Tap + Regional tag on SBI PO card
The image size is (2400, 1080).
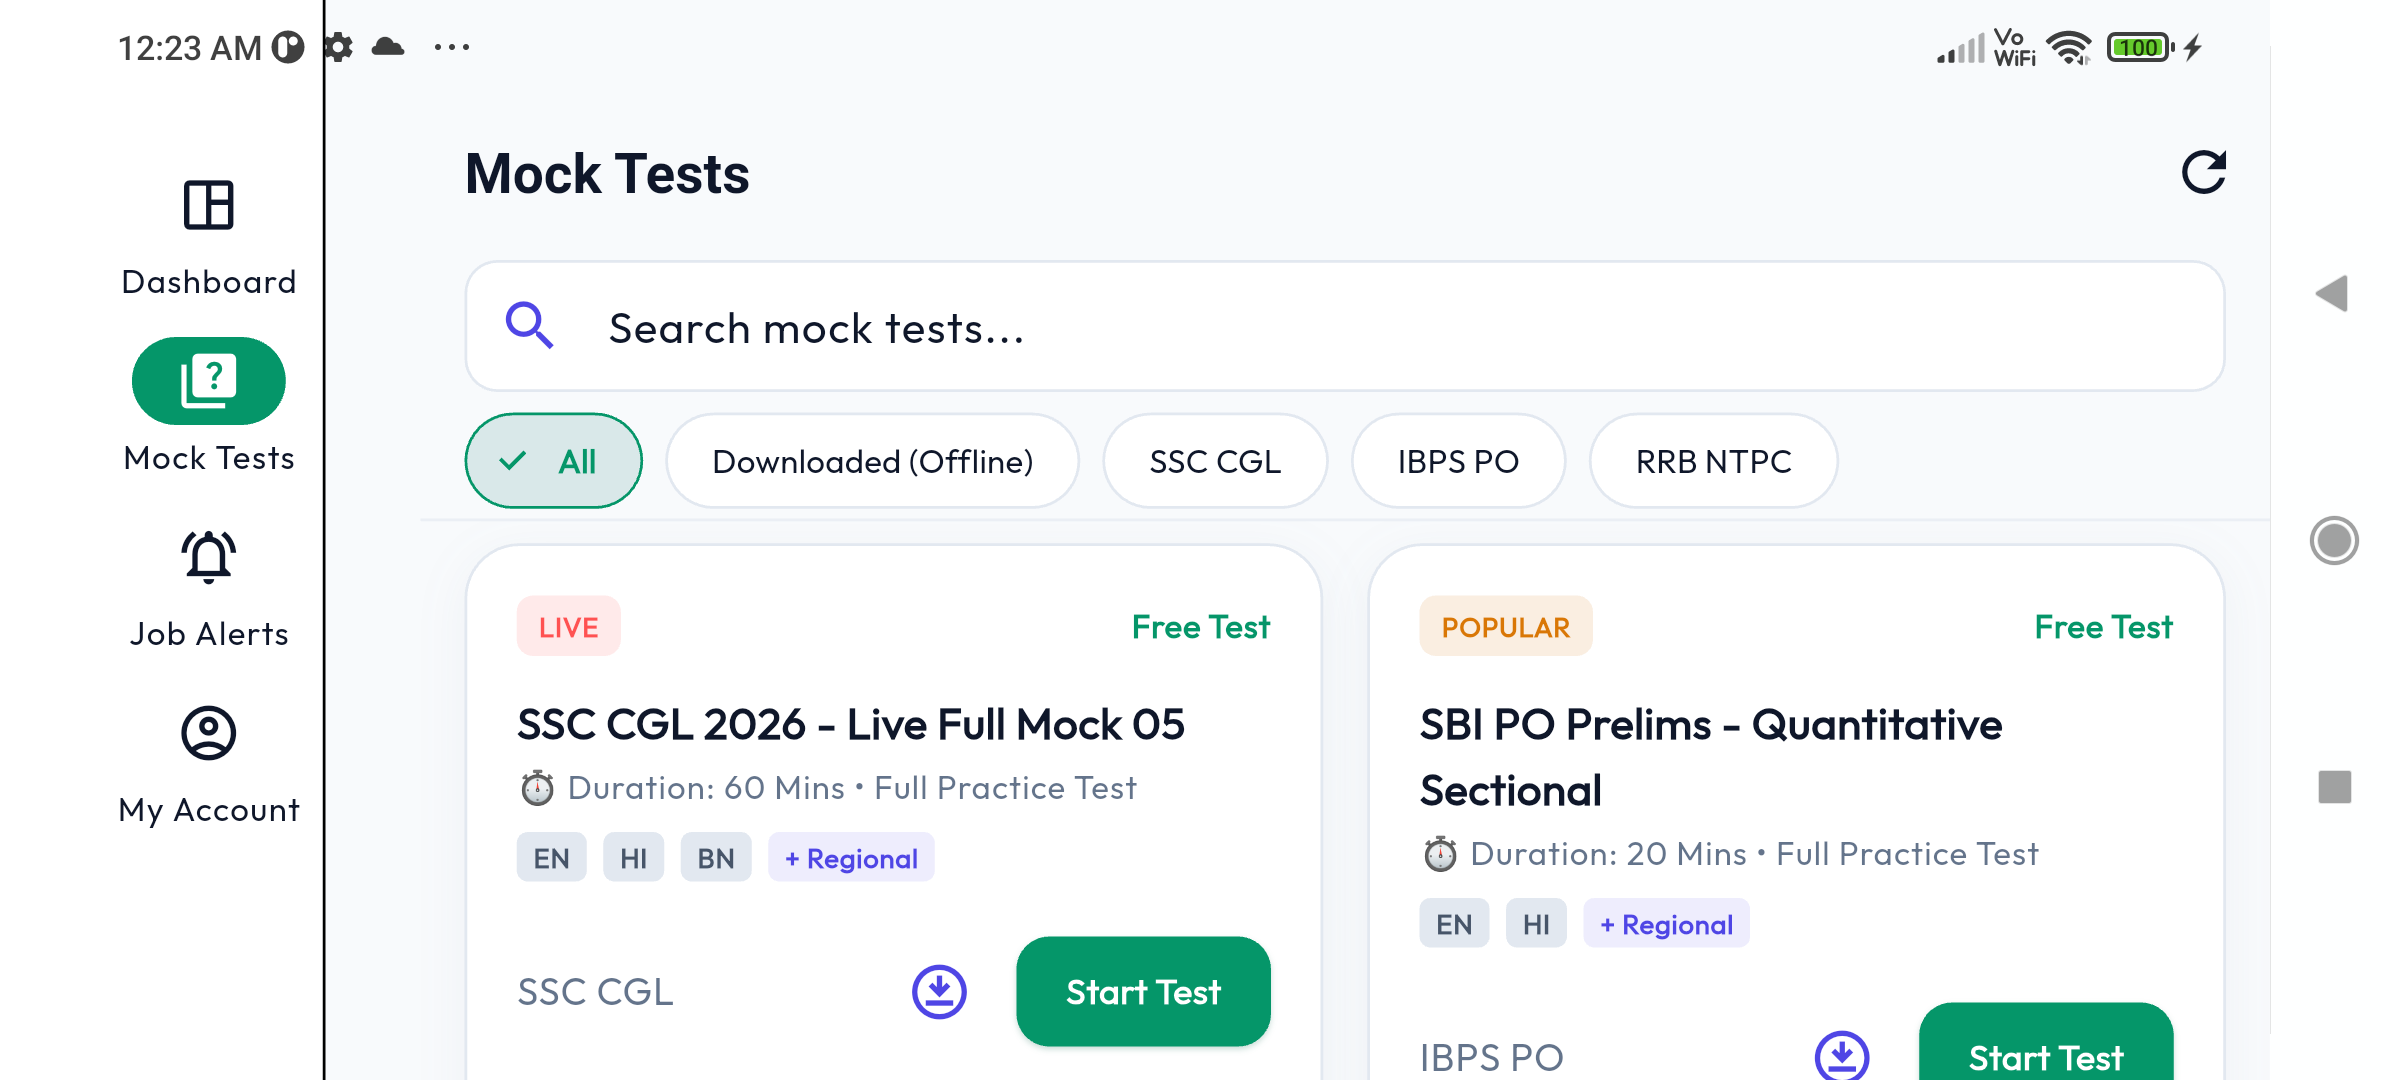[1666, 924]
